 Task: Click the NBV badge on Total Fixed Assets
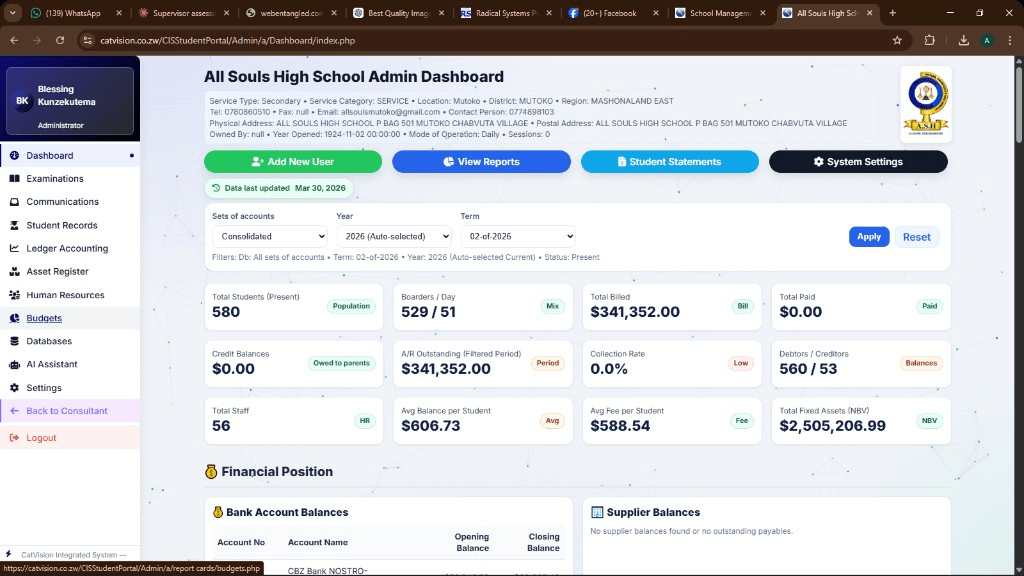click(x=929, y=421)
